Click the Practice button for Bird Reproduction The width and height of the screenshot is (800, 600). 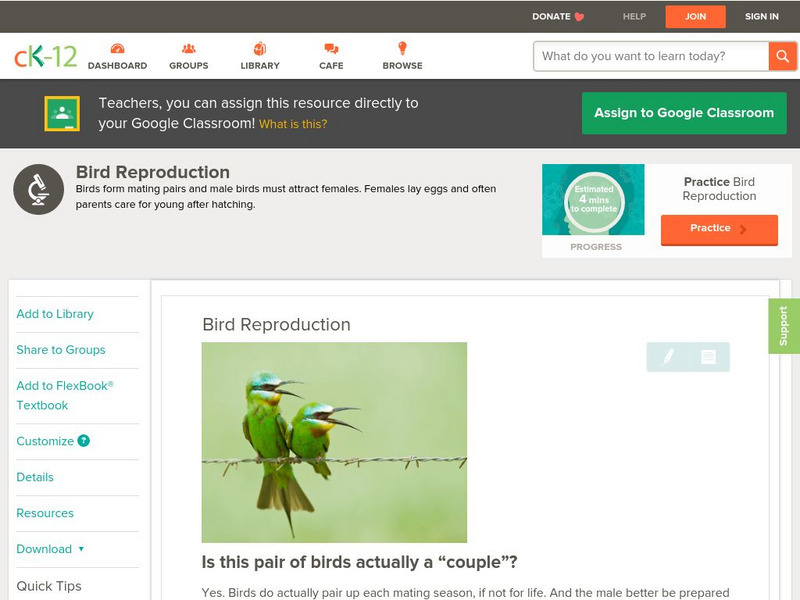719,229
